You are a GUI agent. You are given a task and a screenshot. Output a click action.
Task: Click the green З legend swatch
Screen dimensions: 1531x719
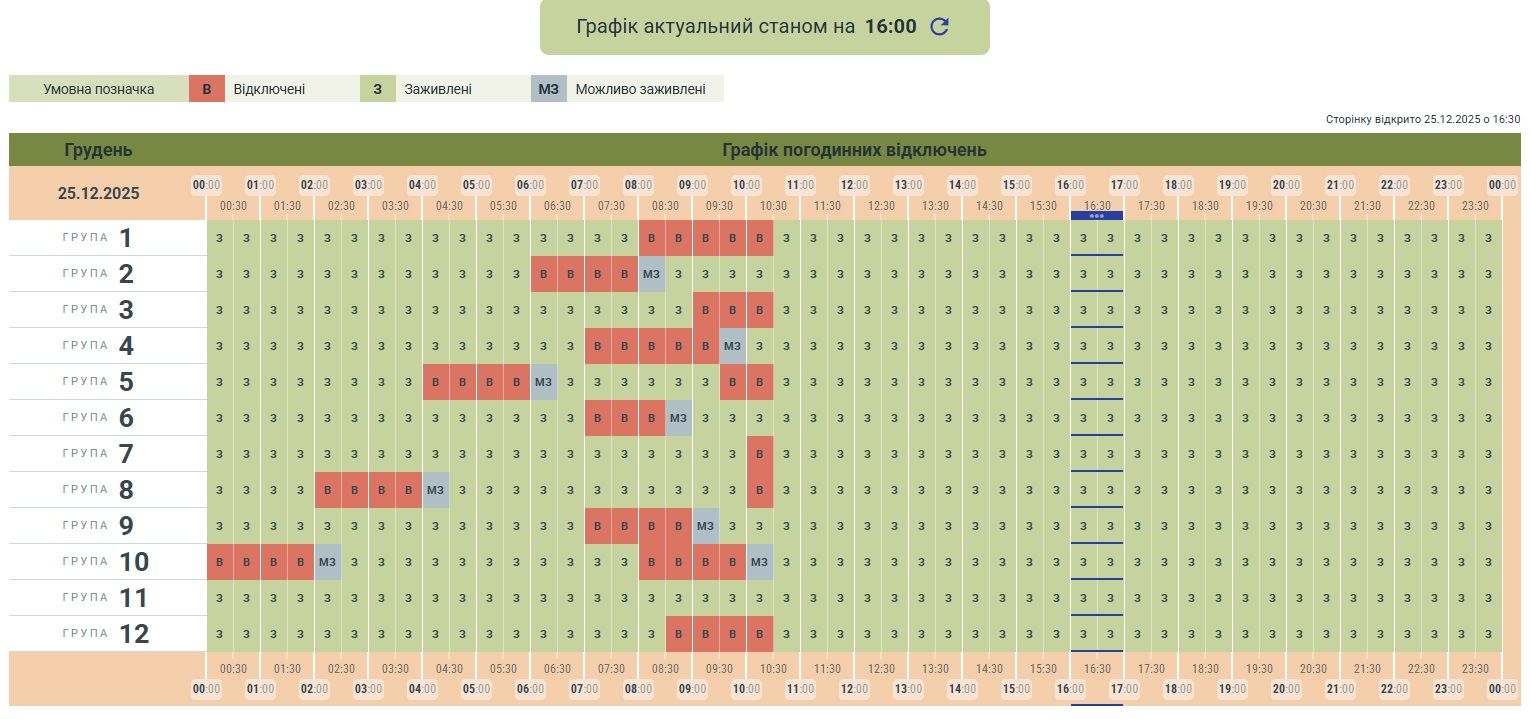[377, 89]
